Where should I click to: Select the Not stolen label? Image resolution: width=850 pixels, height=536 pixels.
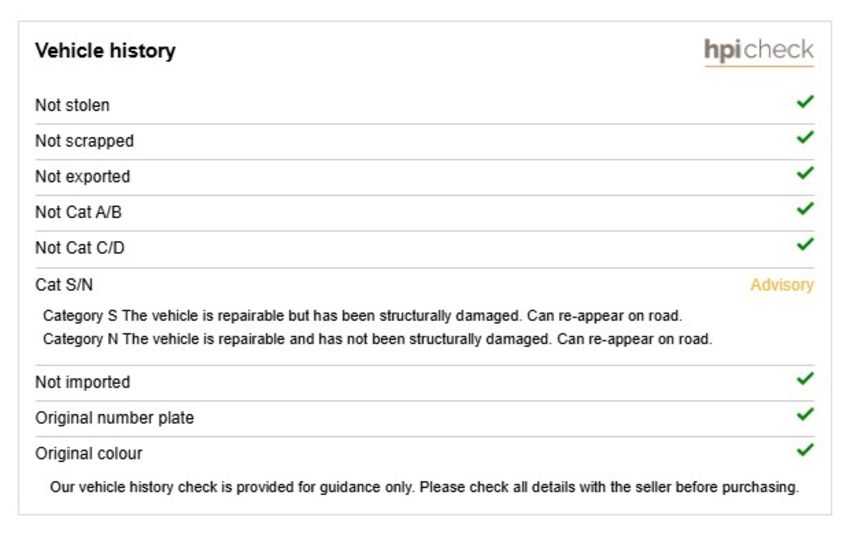point(72,105)
